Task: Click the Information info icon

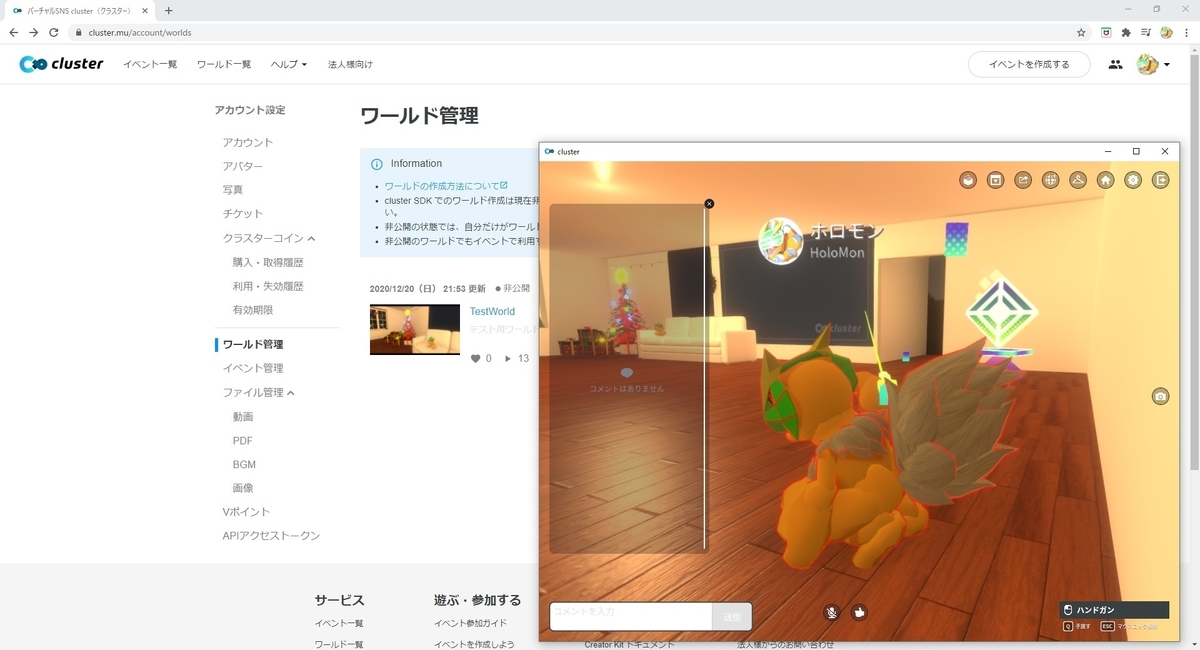Action: point(377,164)
